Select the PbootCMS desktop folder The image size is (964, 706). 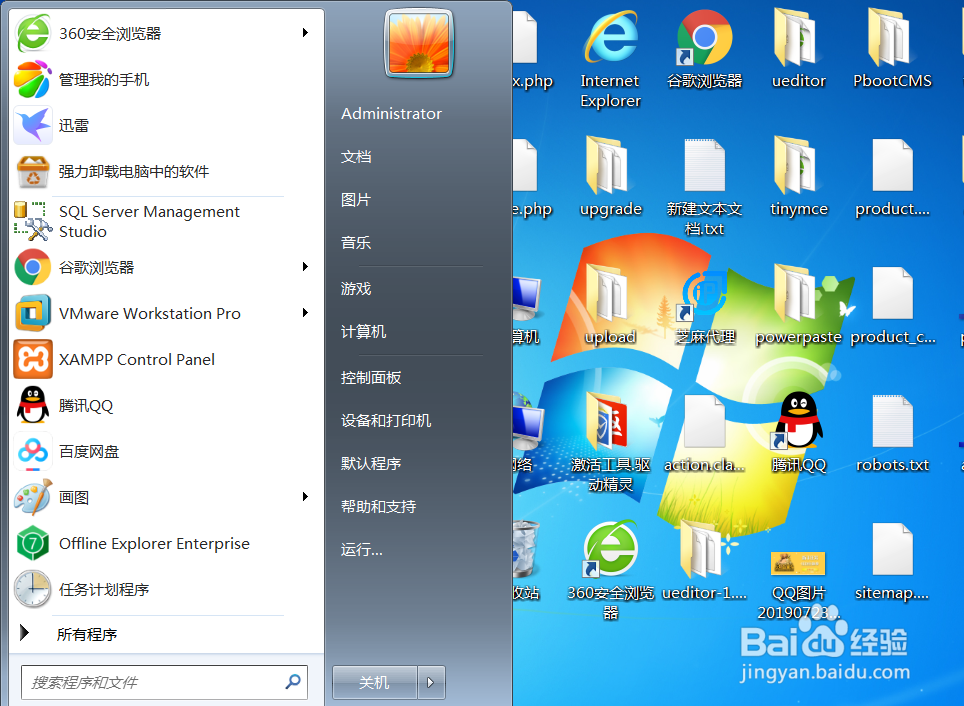(892, 49)
